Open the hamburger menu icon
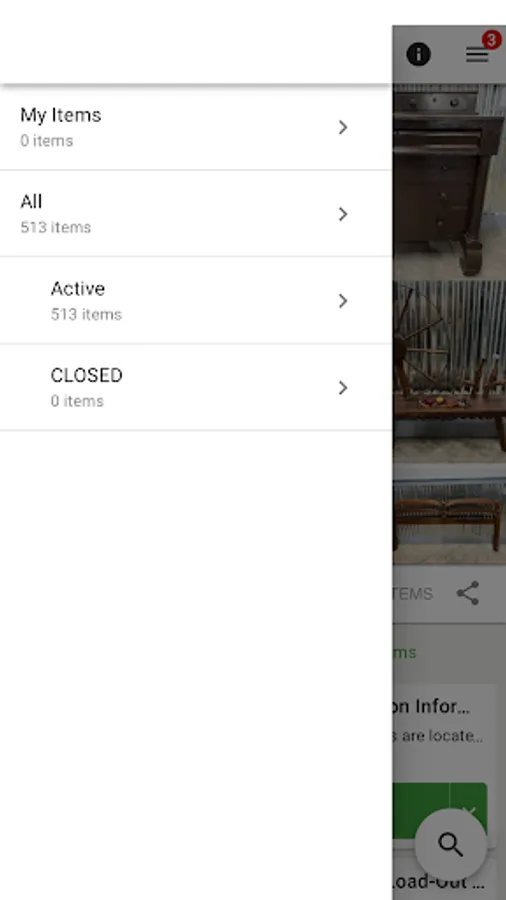Screen dimensions: 506x900 click(x=477, y=55)
